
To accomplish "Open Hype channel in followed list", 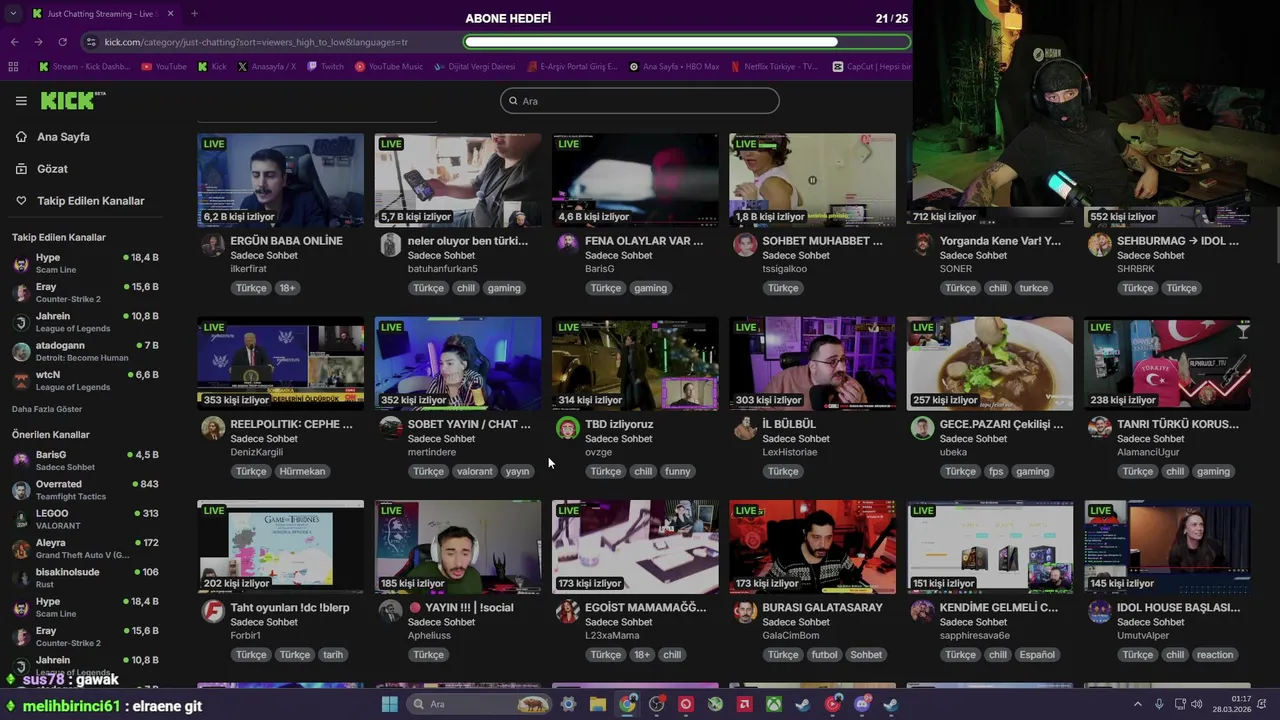I will click(x=84, y=263).
